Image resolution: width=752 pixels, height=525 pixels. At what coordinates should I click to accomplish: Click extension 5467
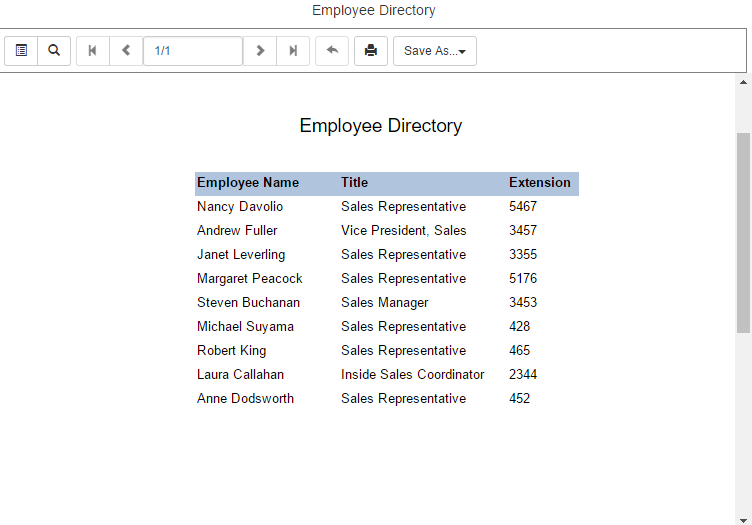click(523, 207)
